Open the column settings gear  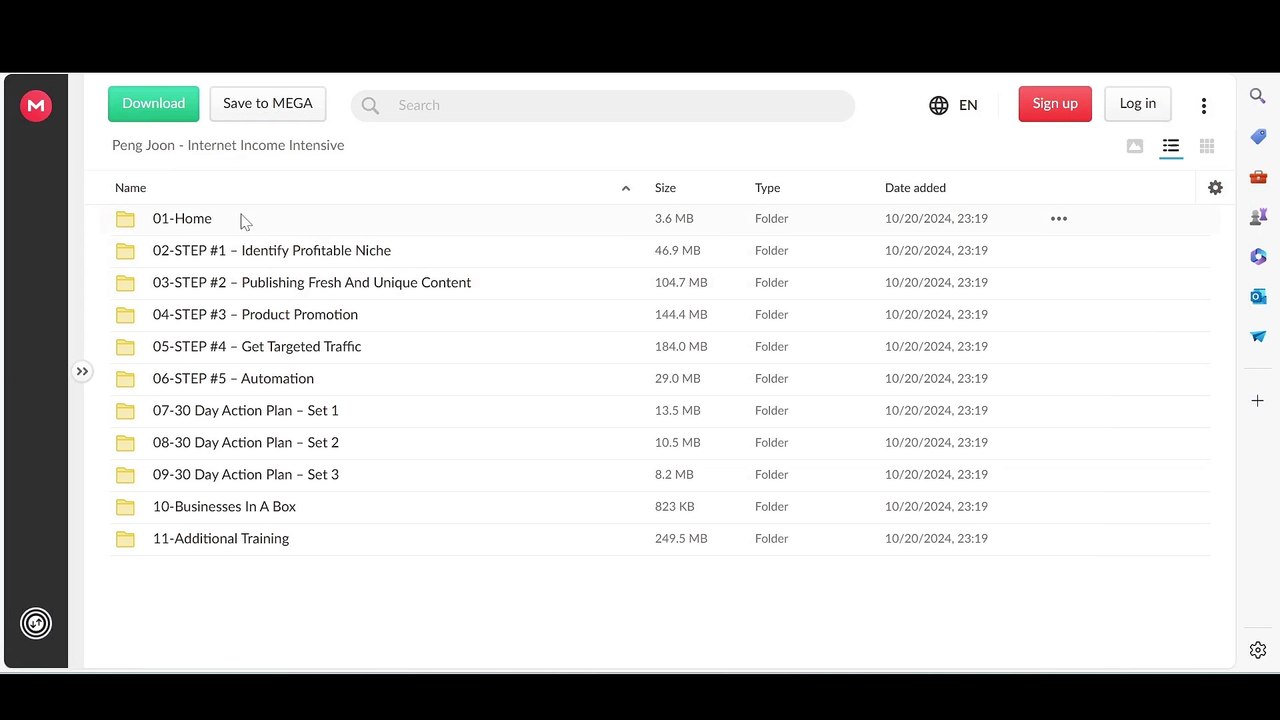tap(1215, 188)
